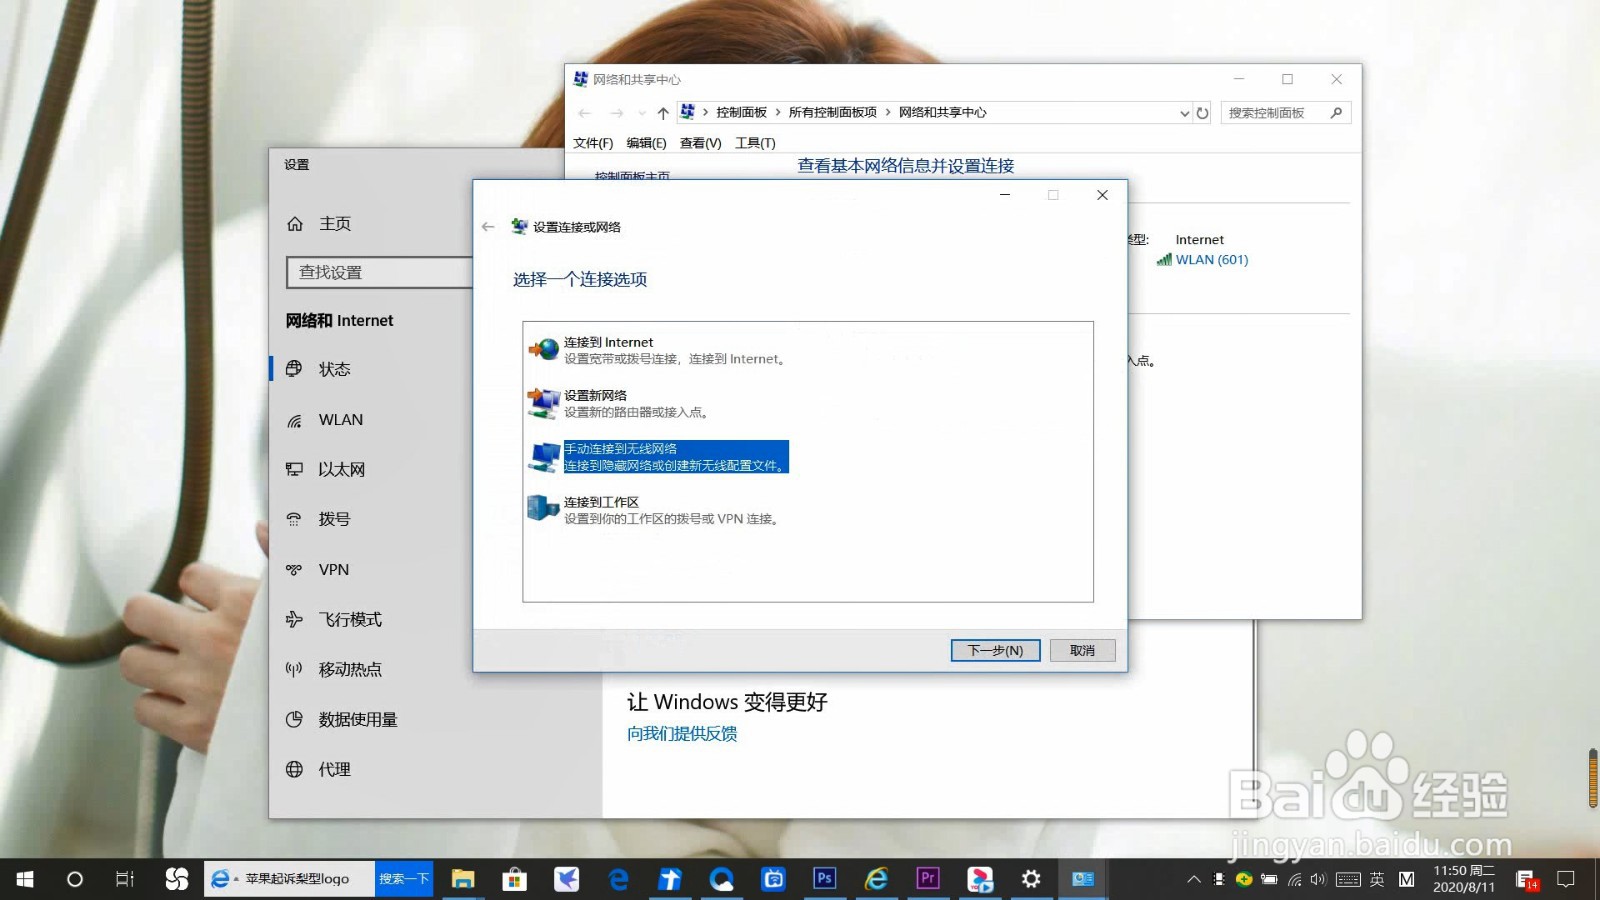The width and height of the screenshot is (1600, 900).
Task: Open Microsoft Store from taskbar
Action: tap(514, 879)
